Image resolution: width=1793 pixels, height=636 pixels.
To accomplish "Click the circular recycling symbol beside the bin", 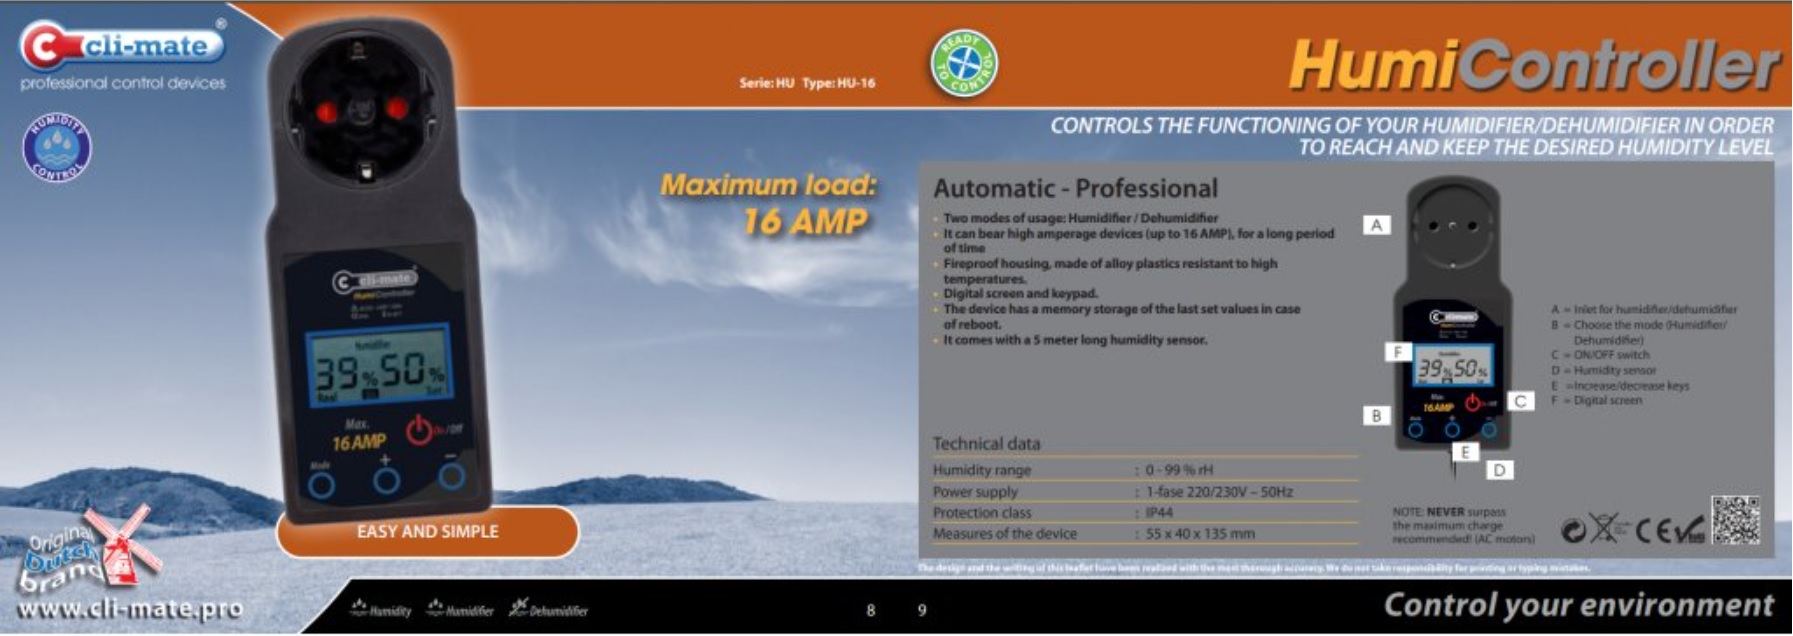I will click(x=1574, y=531).
